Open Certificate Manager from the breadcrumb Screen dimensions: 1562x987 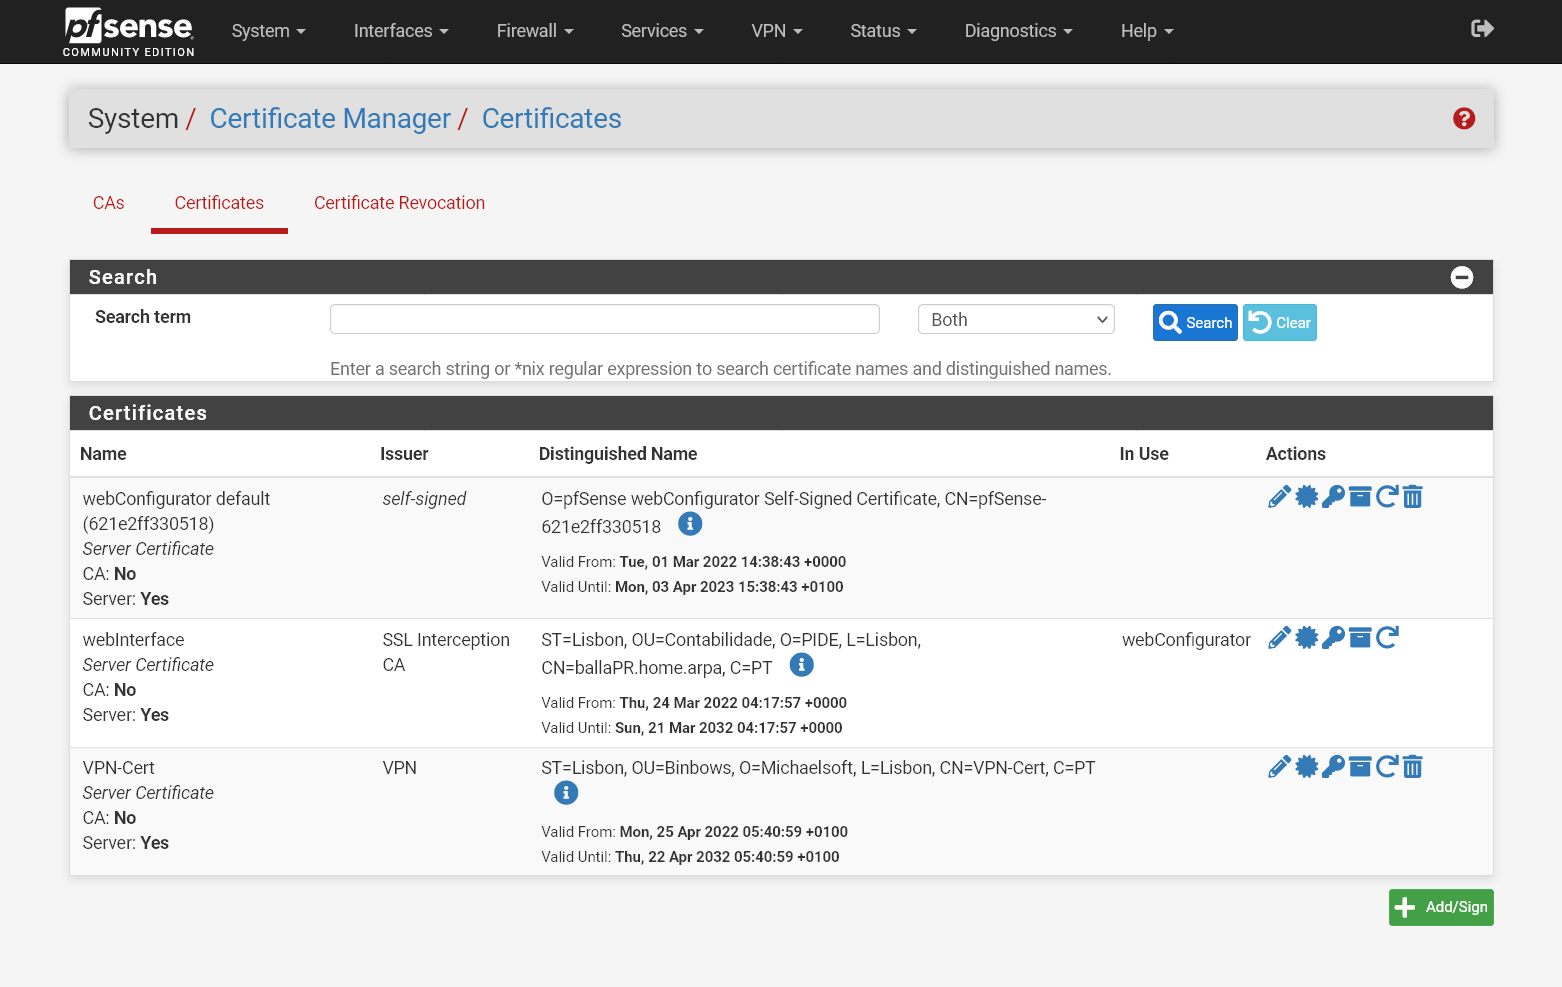pyautogui.click(x=330, y=118)
